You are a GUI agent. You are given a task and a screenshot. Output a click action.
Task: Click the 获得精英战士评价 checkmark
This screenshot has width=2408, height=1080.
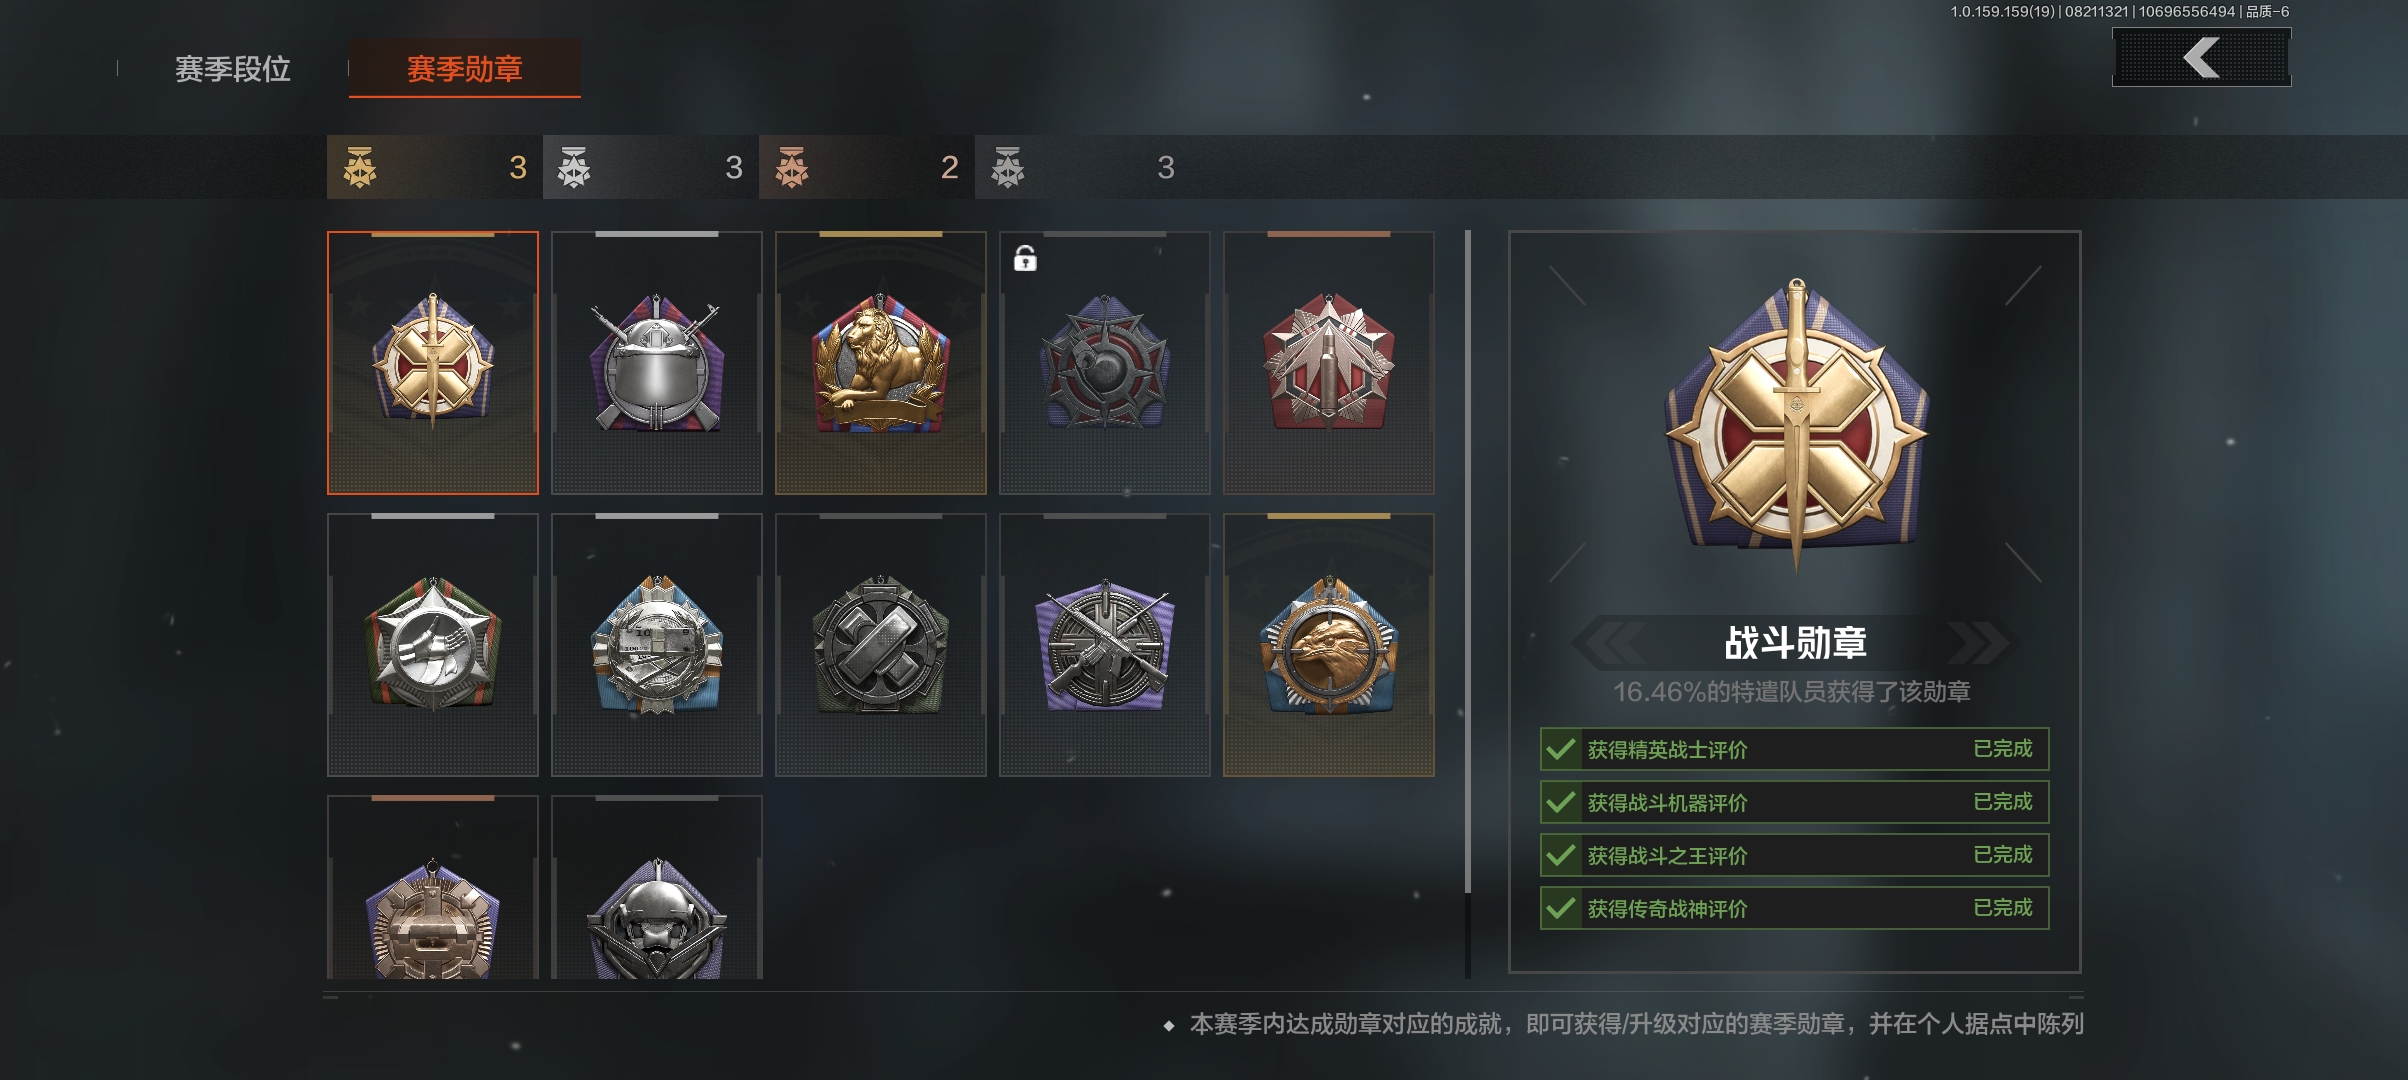coord(1560,749)
